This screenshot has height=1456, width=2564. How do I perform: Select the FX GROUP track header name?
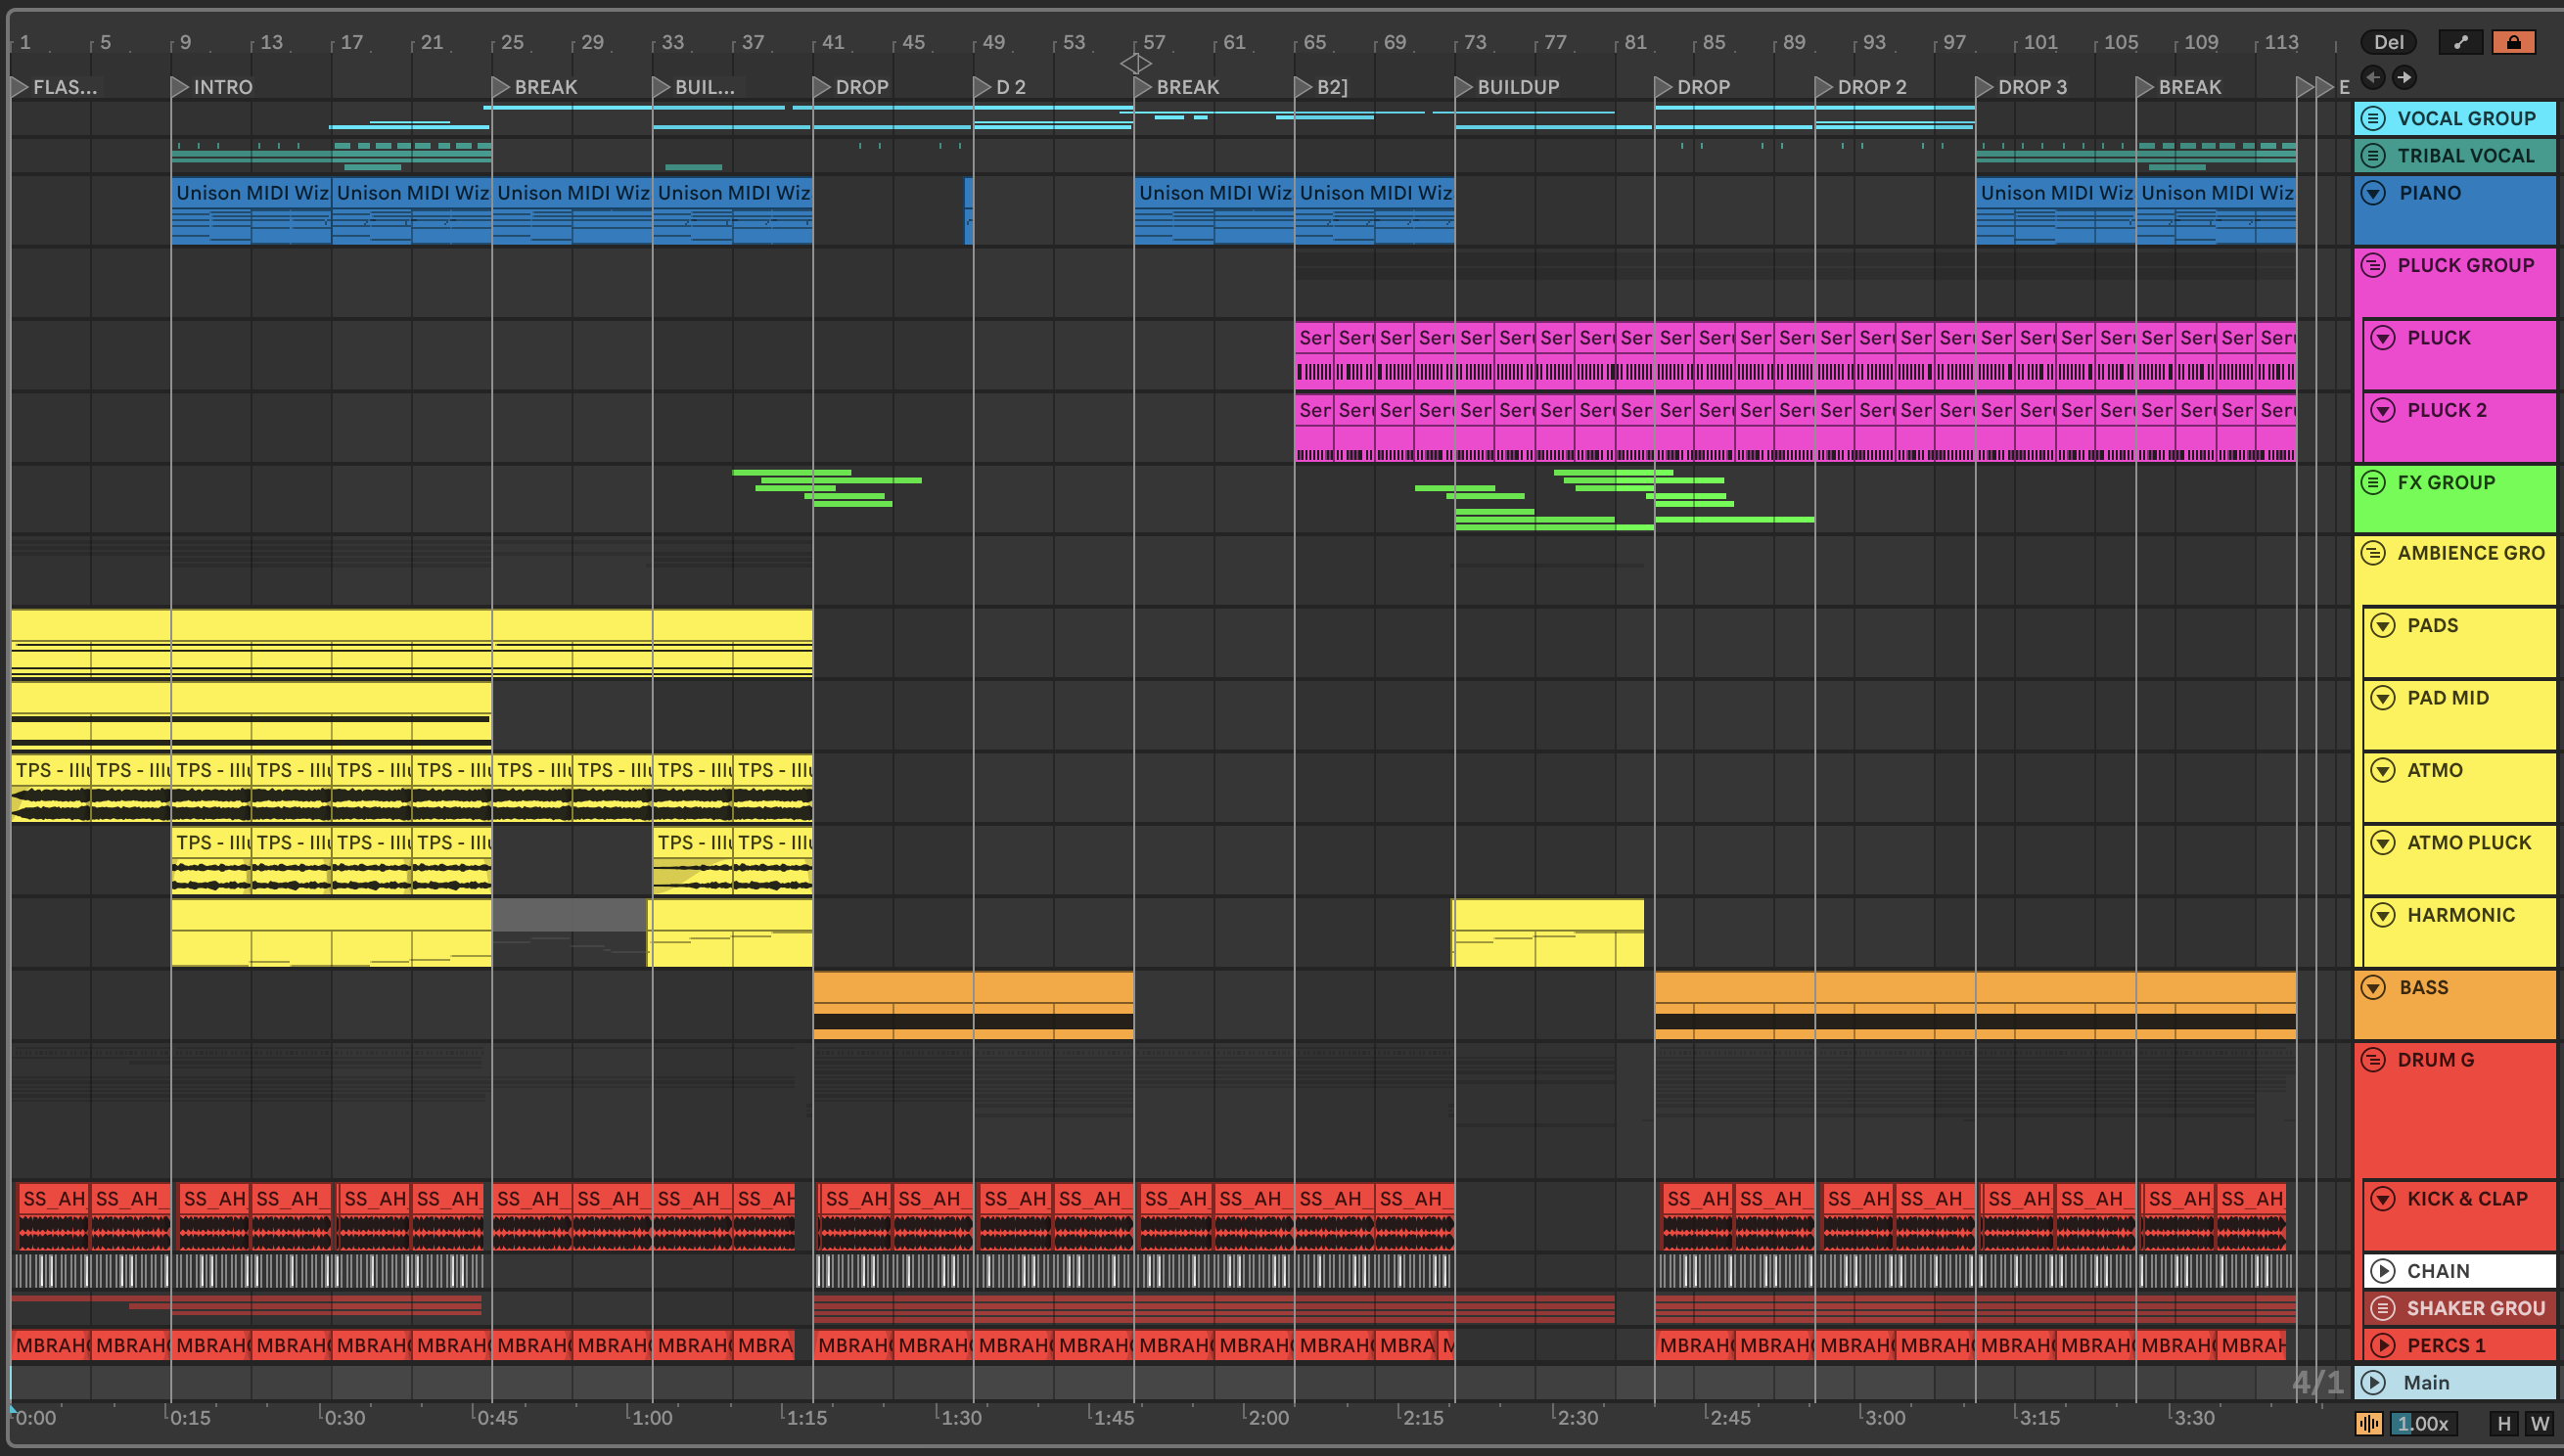(2446, 482)
